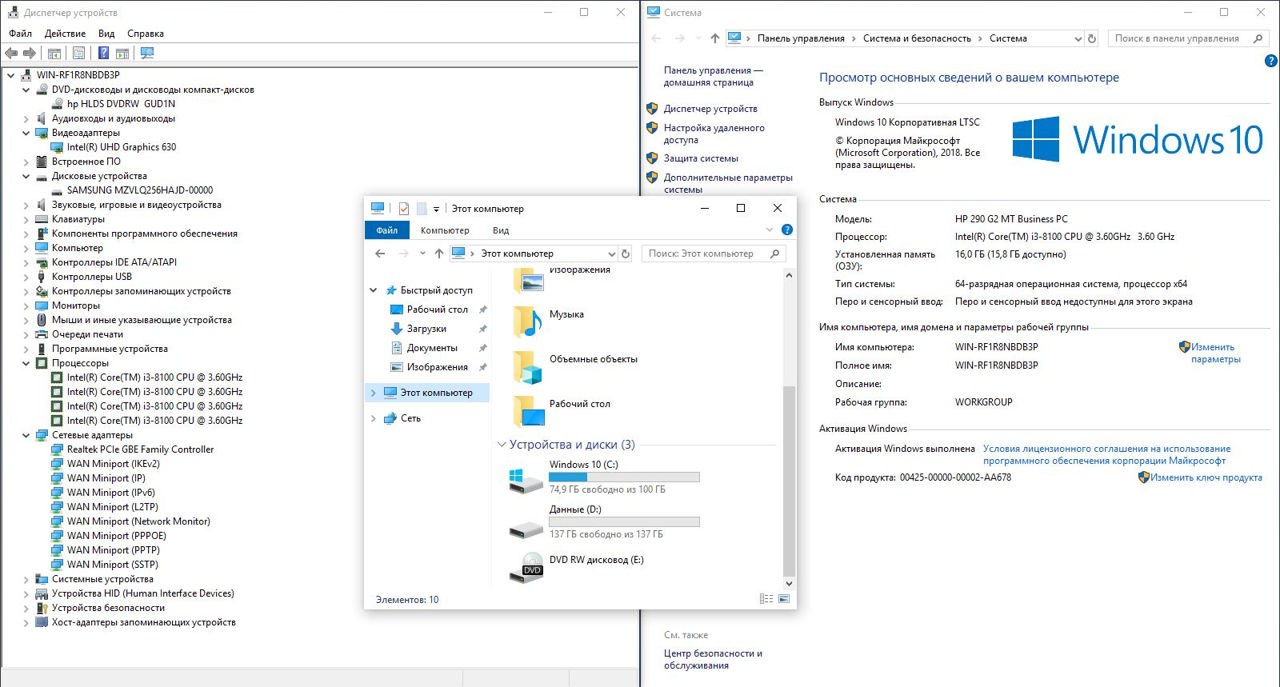The image size is (1280, 687).
Task: Select Realtek PCIe GBE Family Controller
Action: point(140,449)
